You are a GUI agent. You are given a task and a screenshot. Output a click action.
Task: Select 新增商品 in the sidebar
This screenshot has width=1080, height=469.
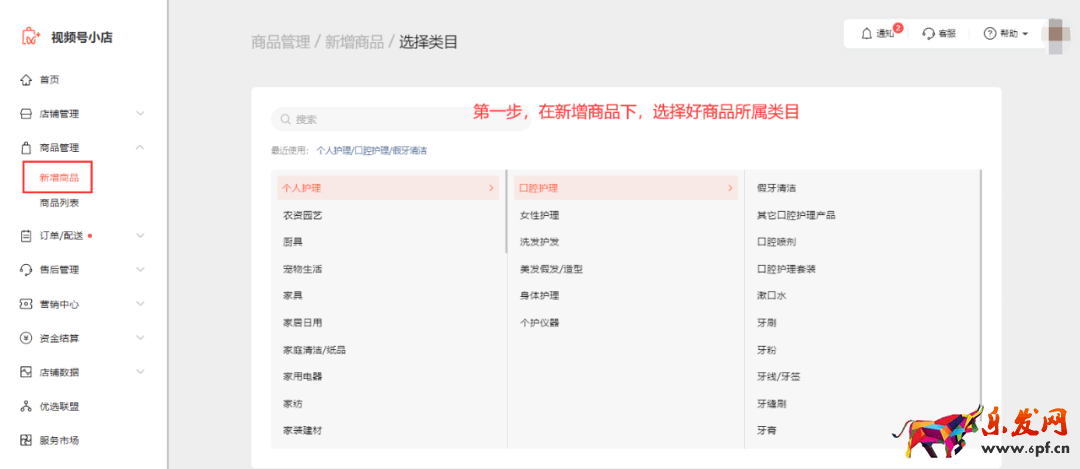tap(59, 178)
